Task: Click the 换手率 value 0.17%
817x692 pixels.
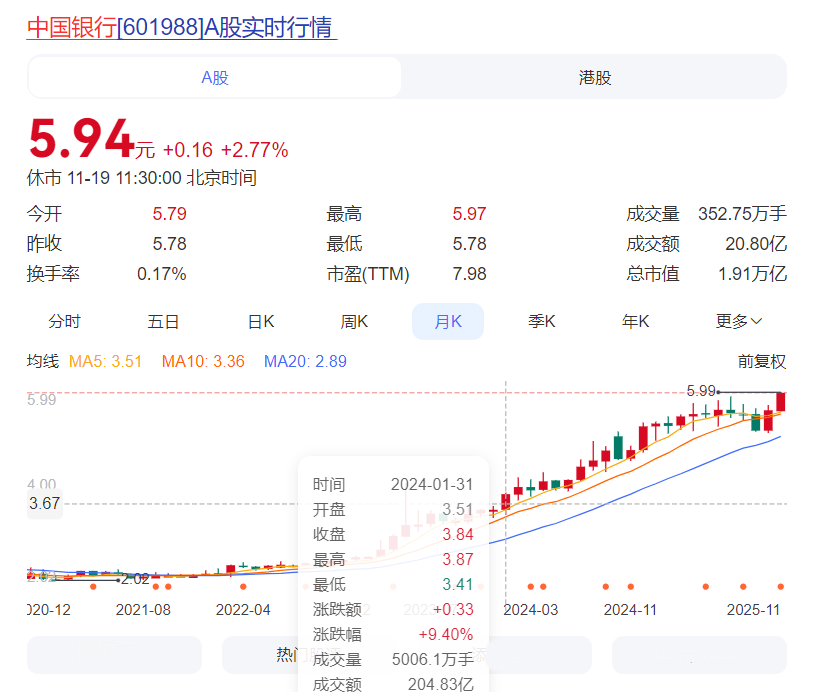Action: [x=162, y=274]
